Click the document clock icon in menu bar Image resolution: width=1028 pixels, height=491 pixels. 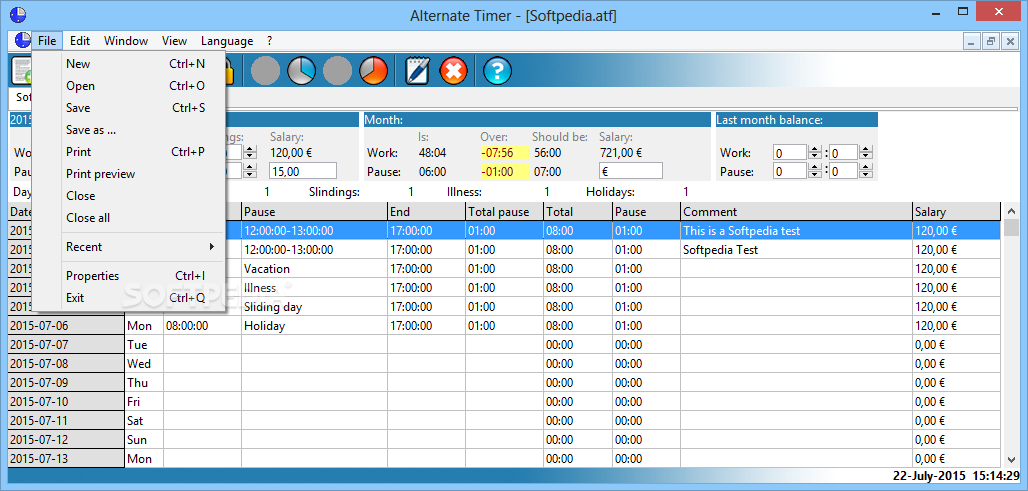click(x=22, y=41)
